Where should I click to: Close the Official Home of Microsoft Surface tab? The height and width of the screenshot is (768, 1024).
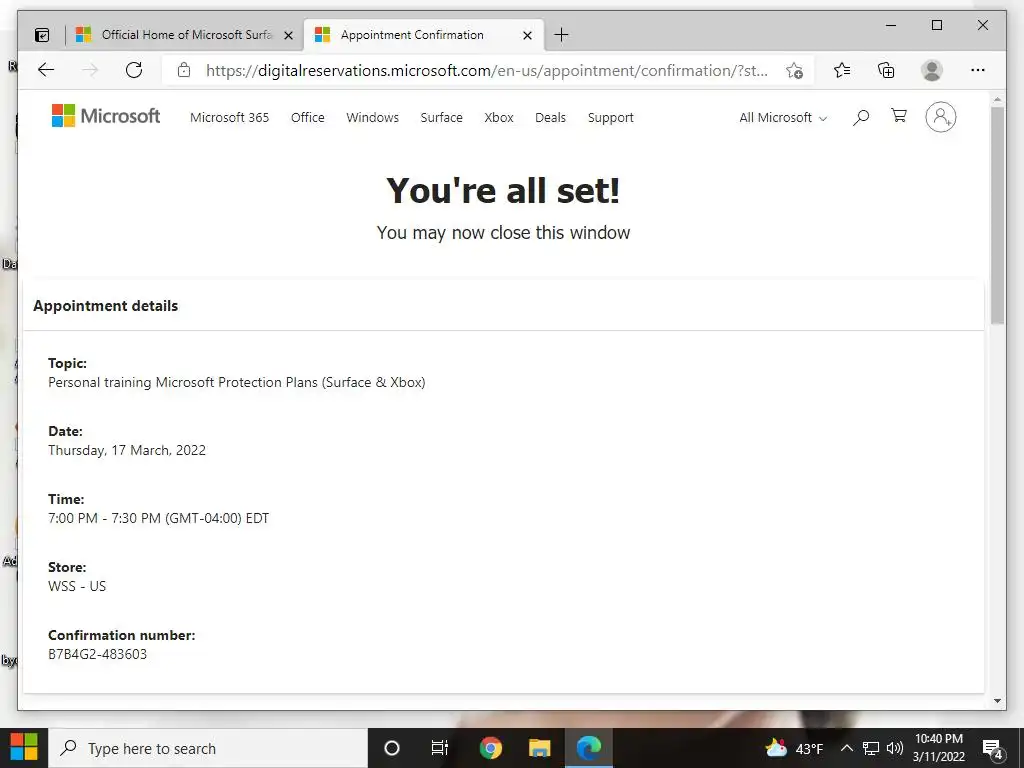(x=288, y=35)
